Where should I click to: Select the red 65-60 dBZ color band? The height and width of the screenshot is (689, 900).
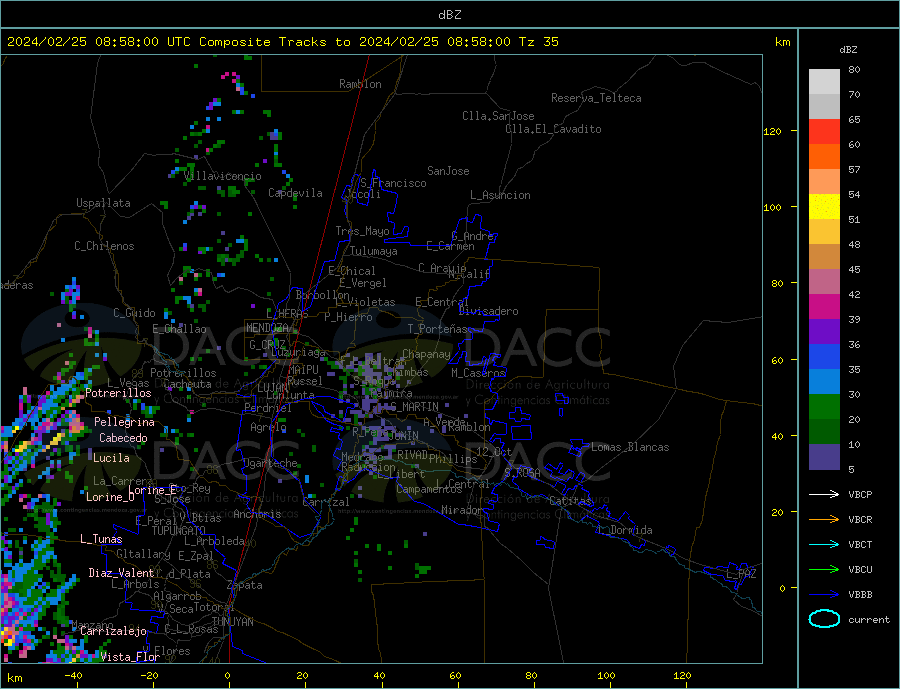point(824,131)
